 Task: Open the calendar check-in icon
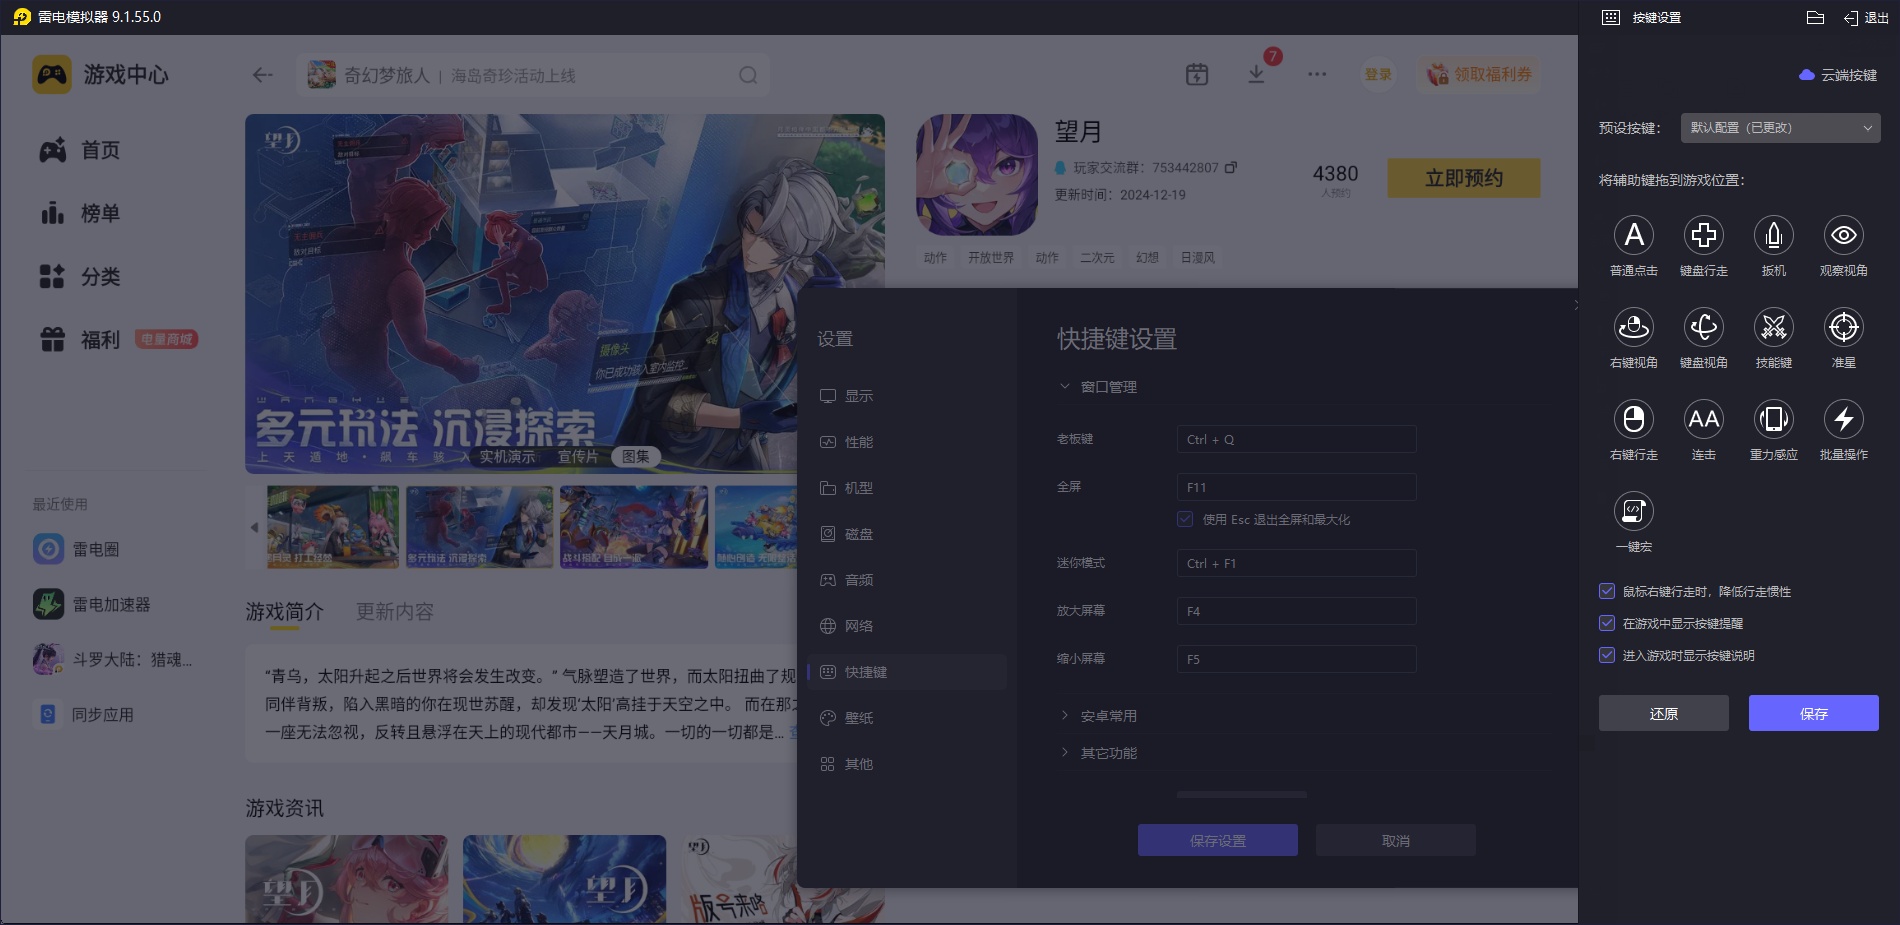click(1197, 74)
